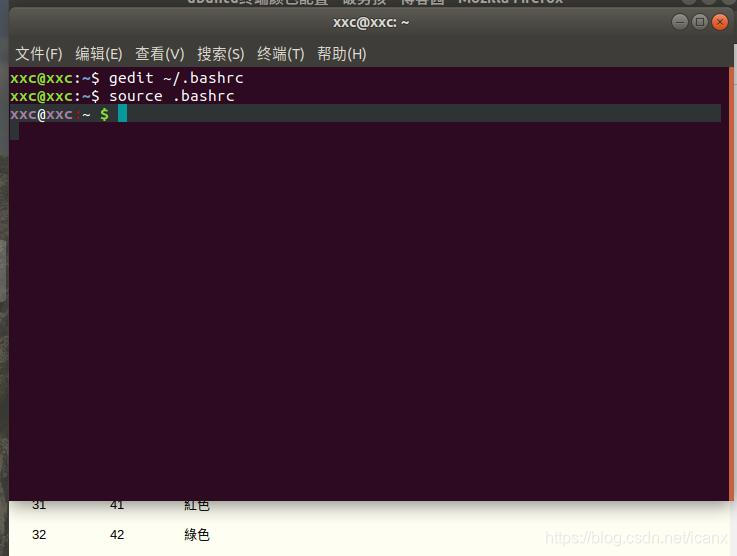Click the 綠色 cell in browser table

point(196,534)
